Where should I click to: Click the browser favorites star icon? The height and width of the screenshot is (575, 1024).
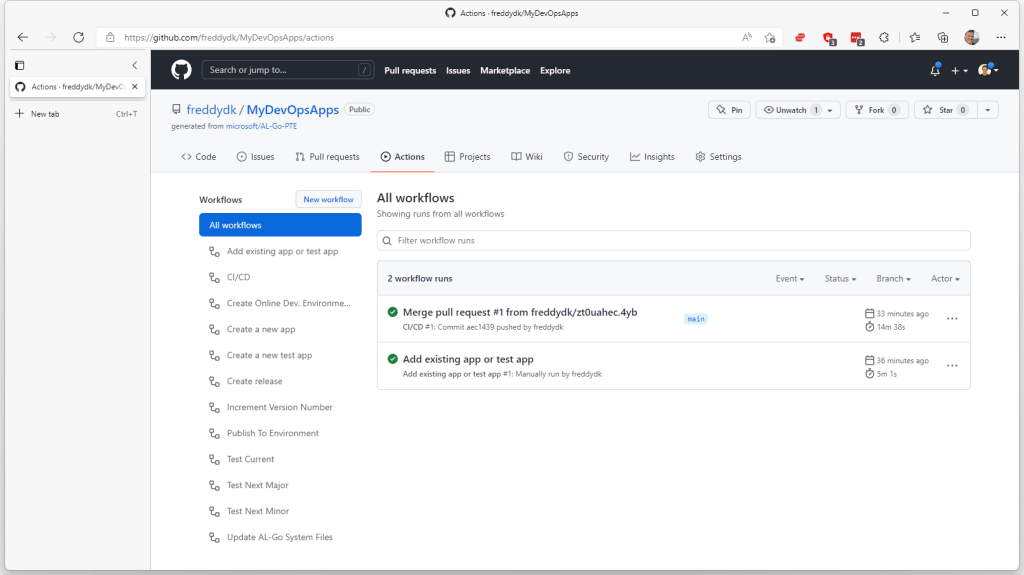(x=770, y=37)
